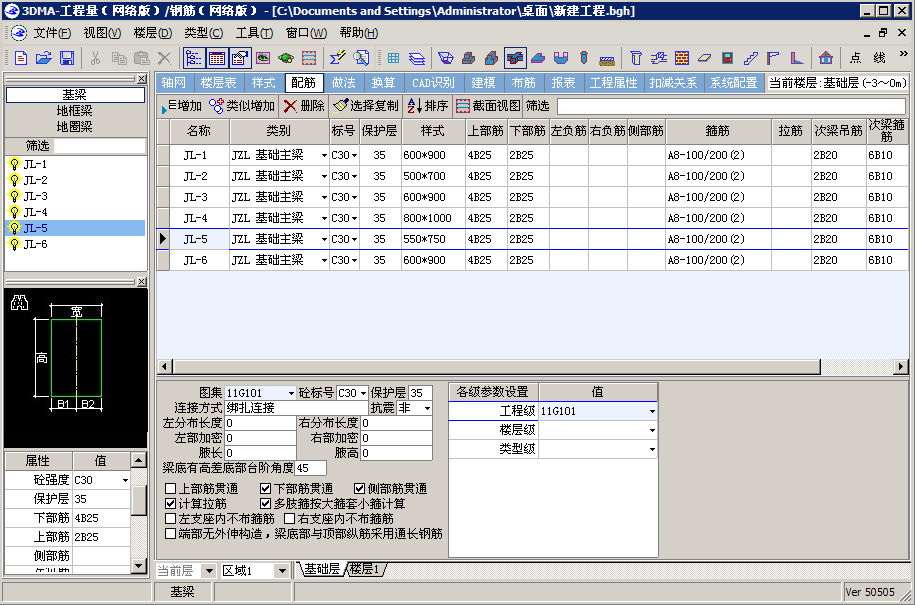Select JL-3 in the beam list
This screenshot has width=915, height=605.
35,196
